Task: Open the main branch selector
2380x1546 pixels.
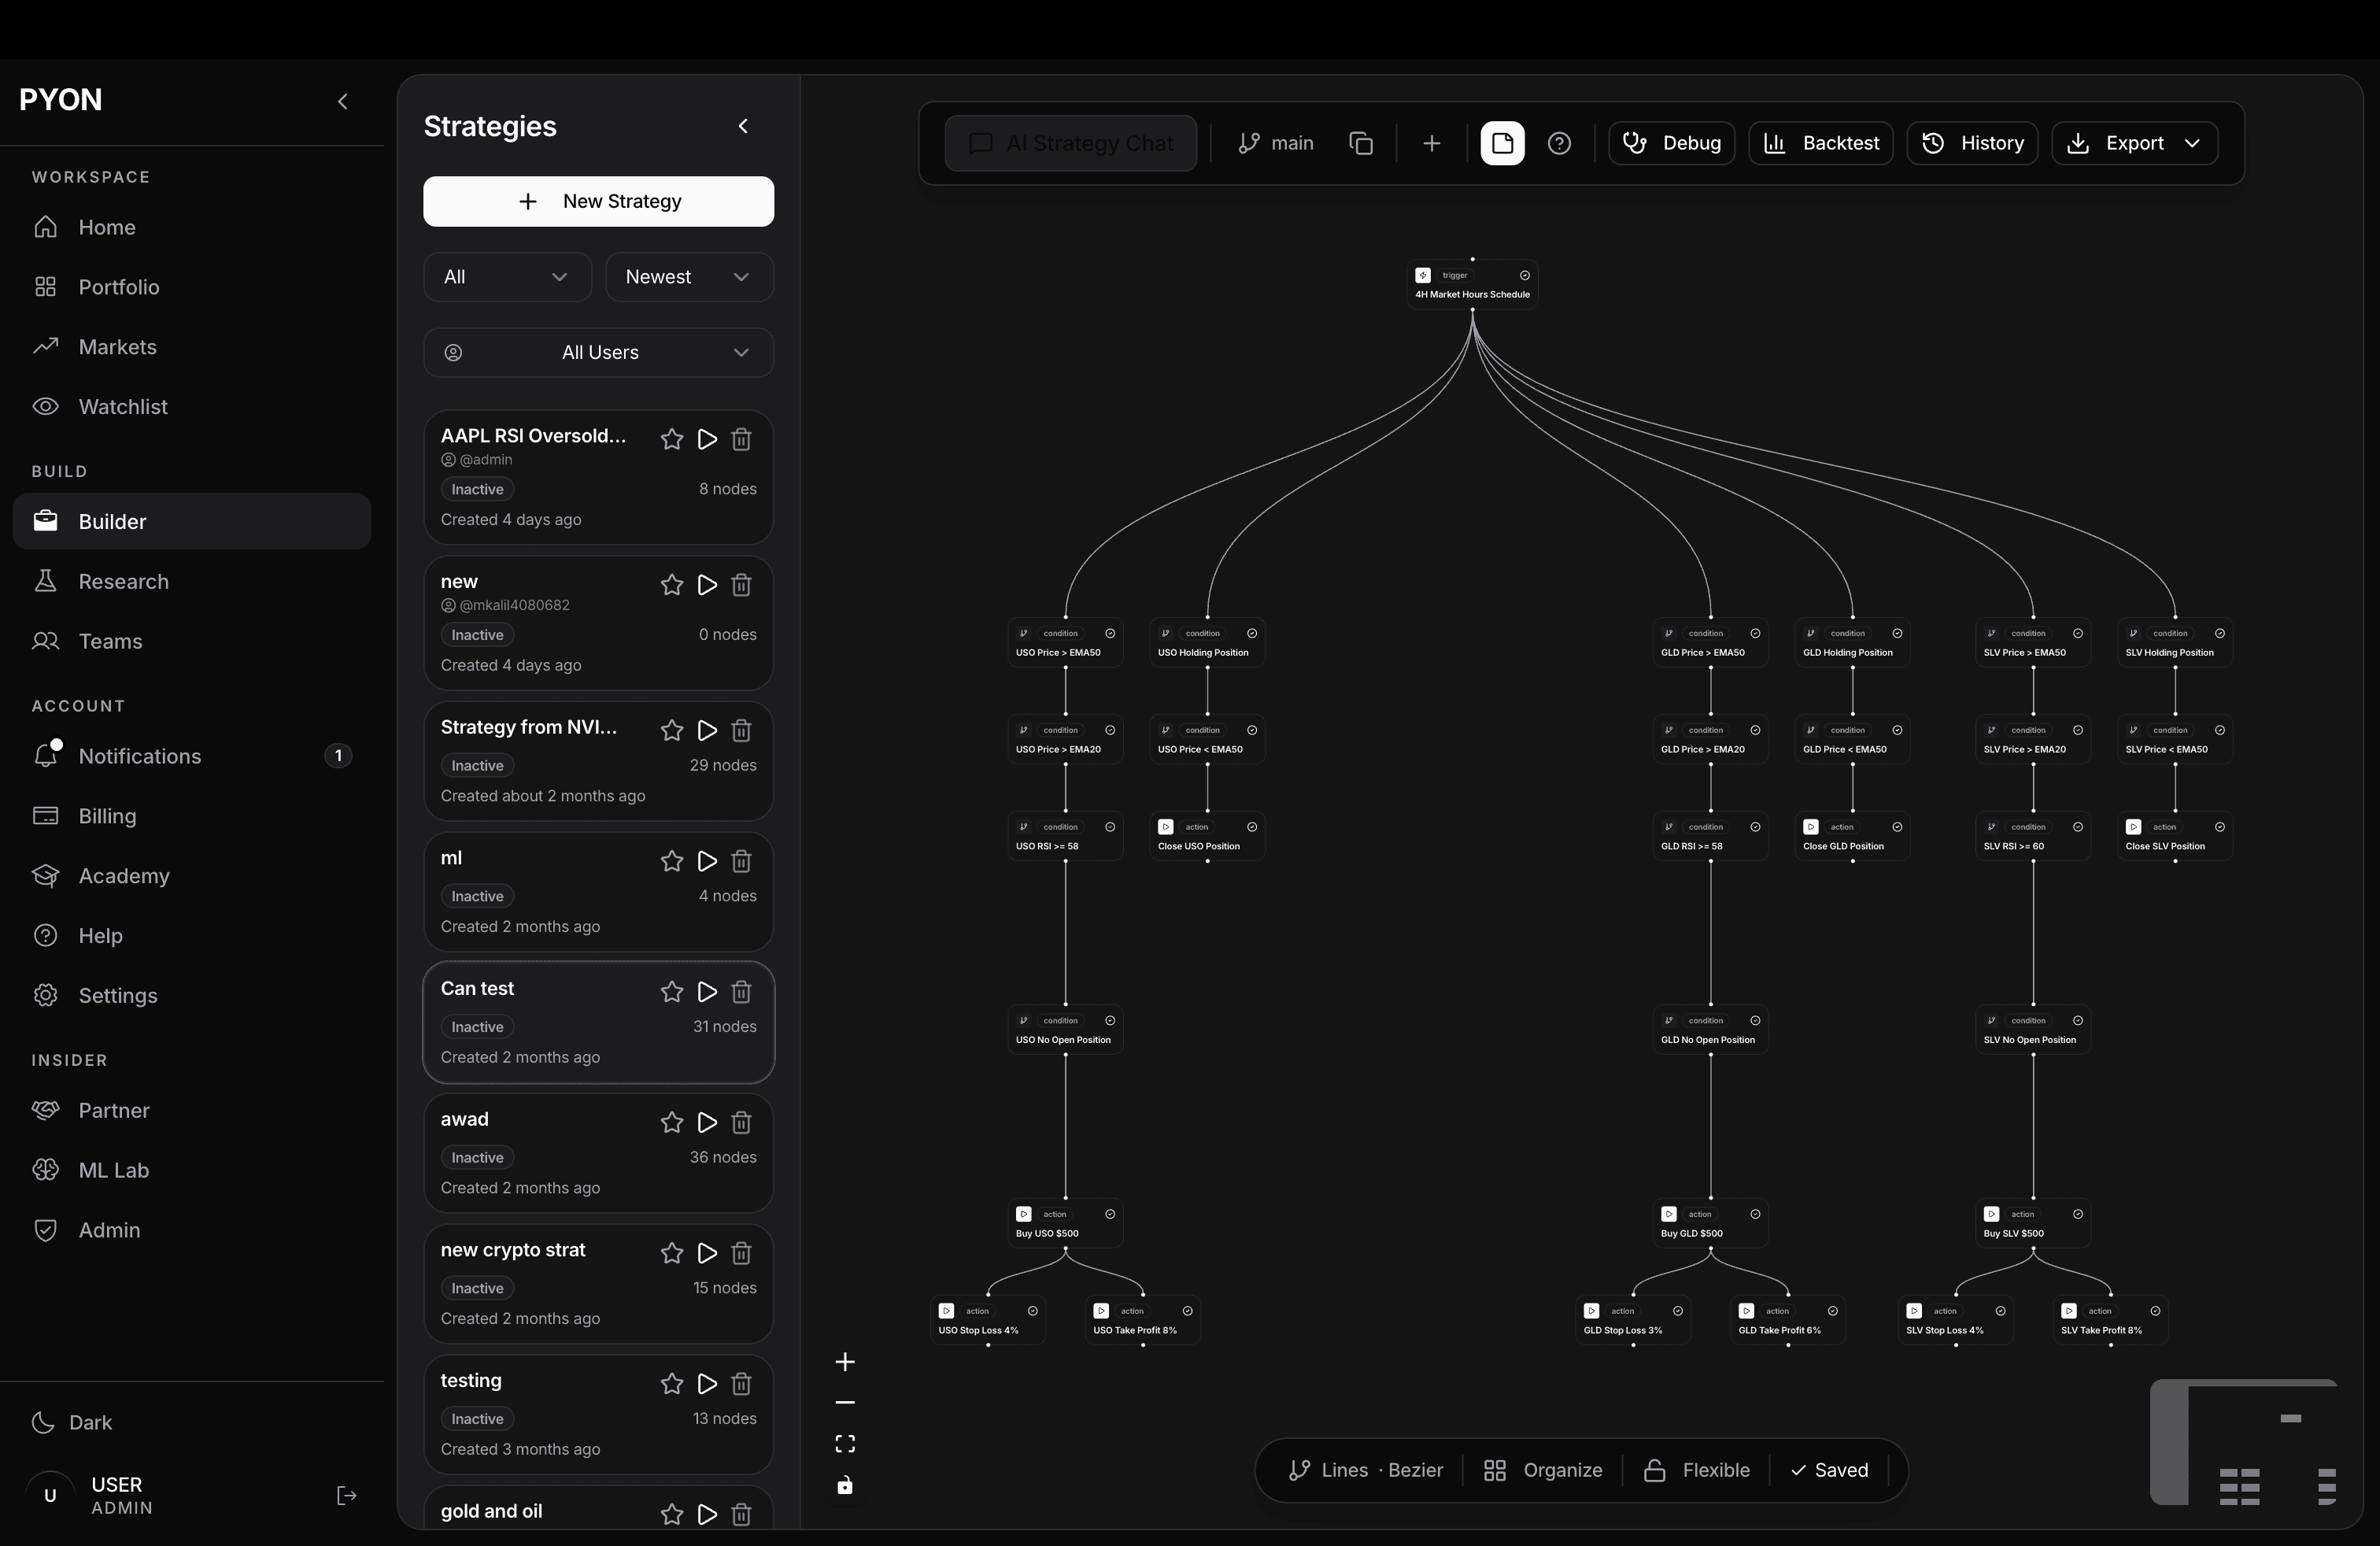Action: tap(1276, 143)
